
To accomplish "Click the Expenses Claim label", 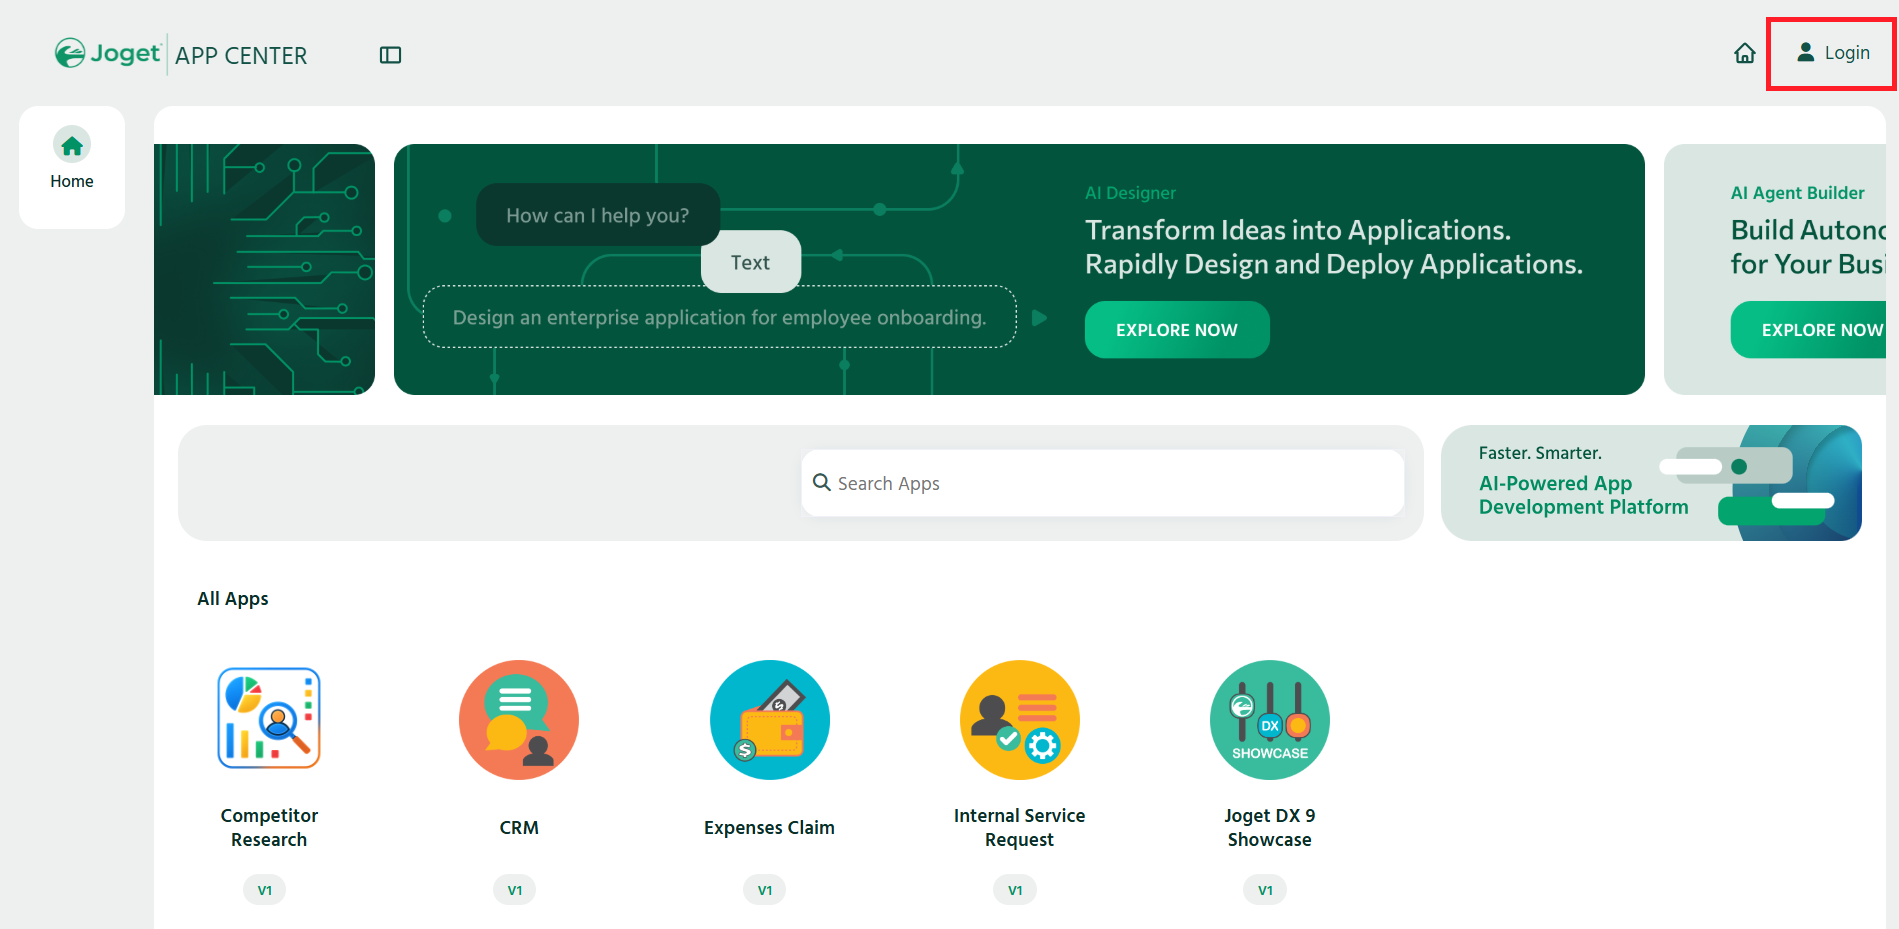I will [769, 828].
